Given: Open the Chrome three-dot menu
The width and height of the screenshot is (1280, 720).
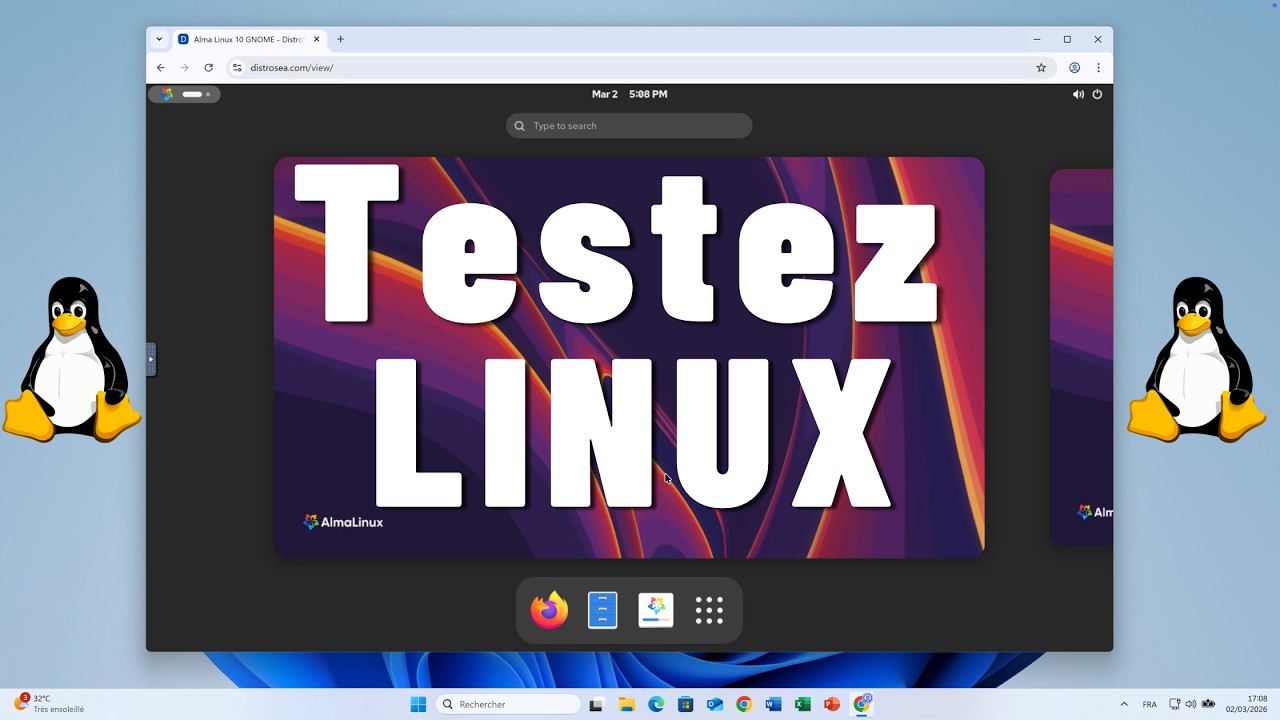Looking at the screenshot, I should tap(1098, 68).
